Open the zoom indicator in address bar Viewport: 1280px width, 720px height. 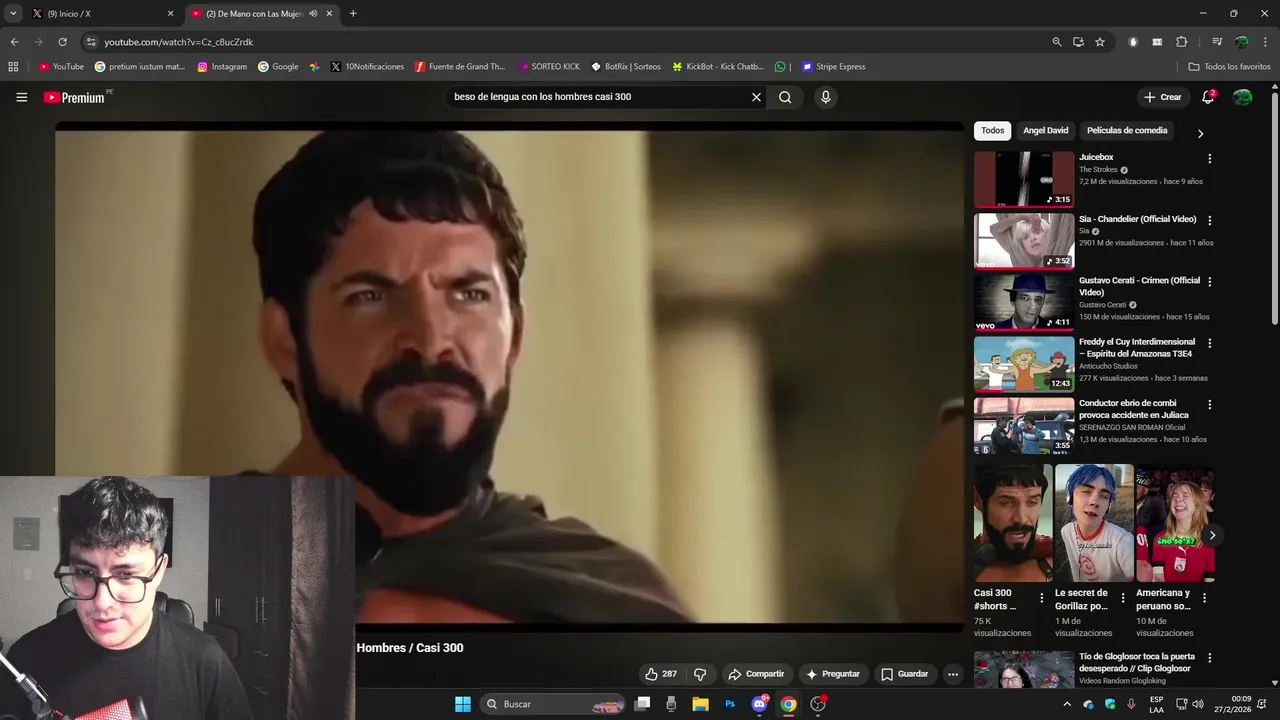tap(1057, 42)
